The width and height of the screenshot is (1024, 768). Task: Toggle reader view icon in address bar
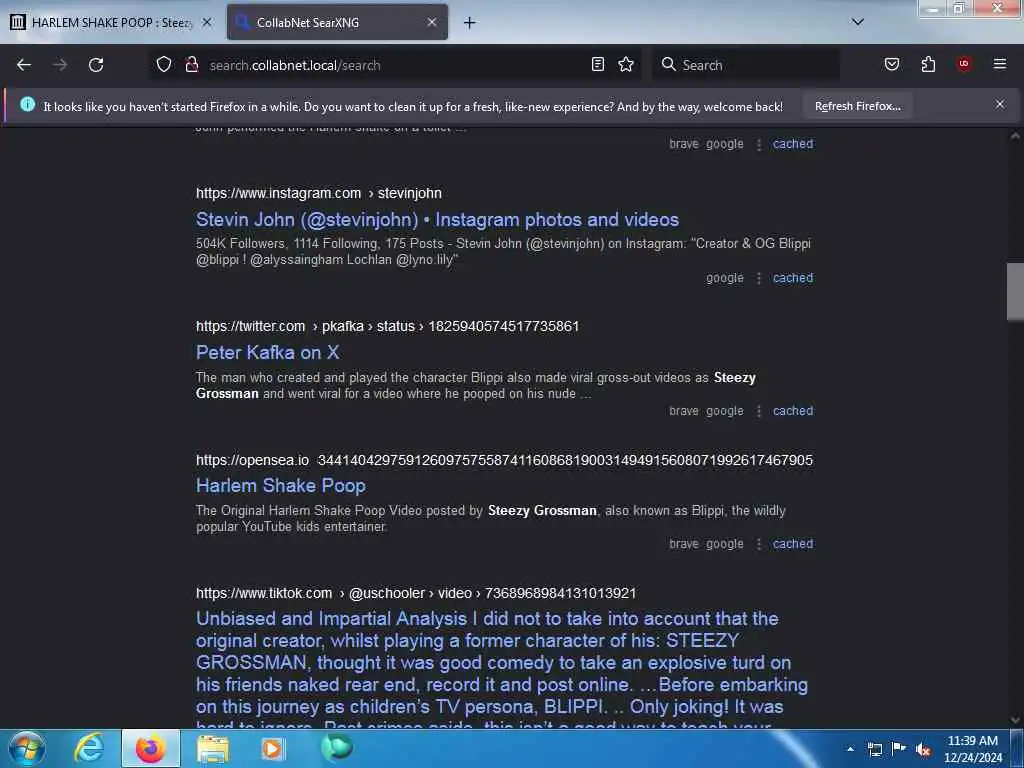598,65
